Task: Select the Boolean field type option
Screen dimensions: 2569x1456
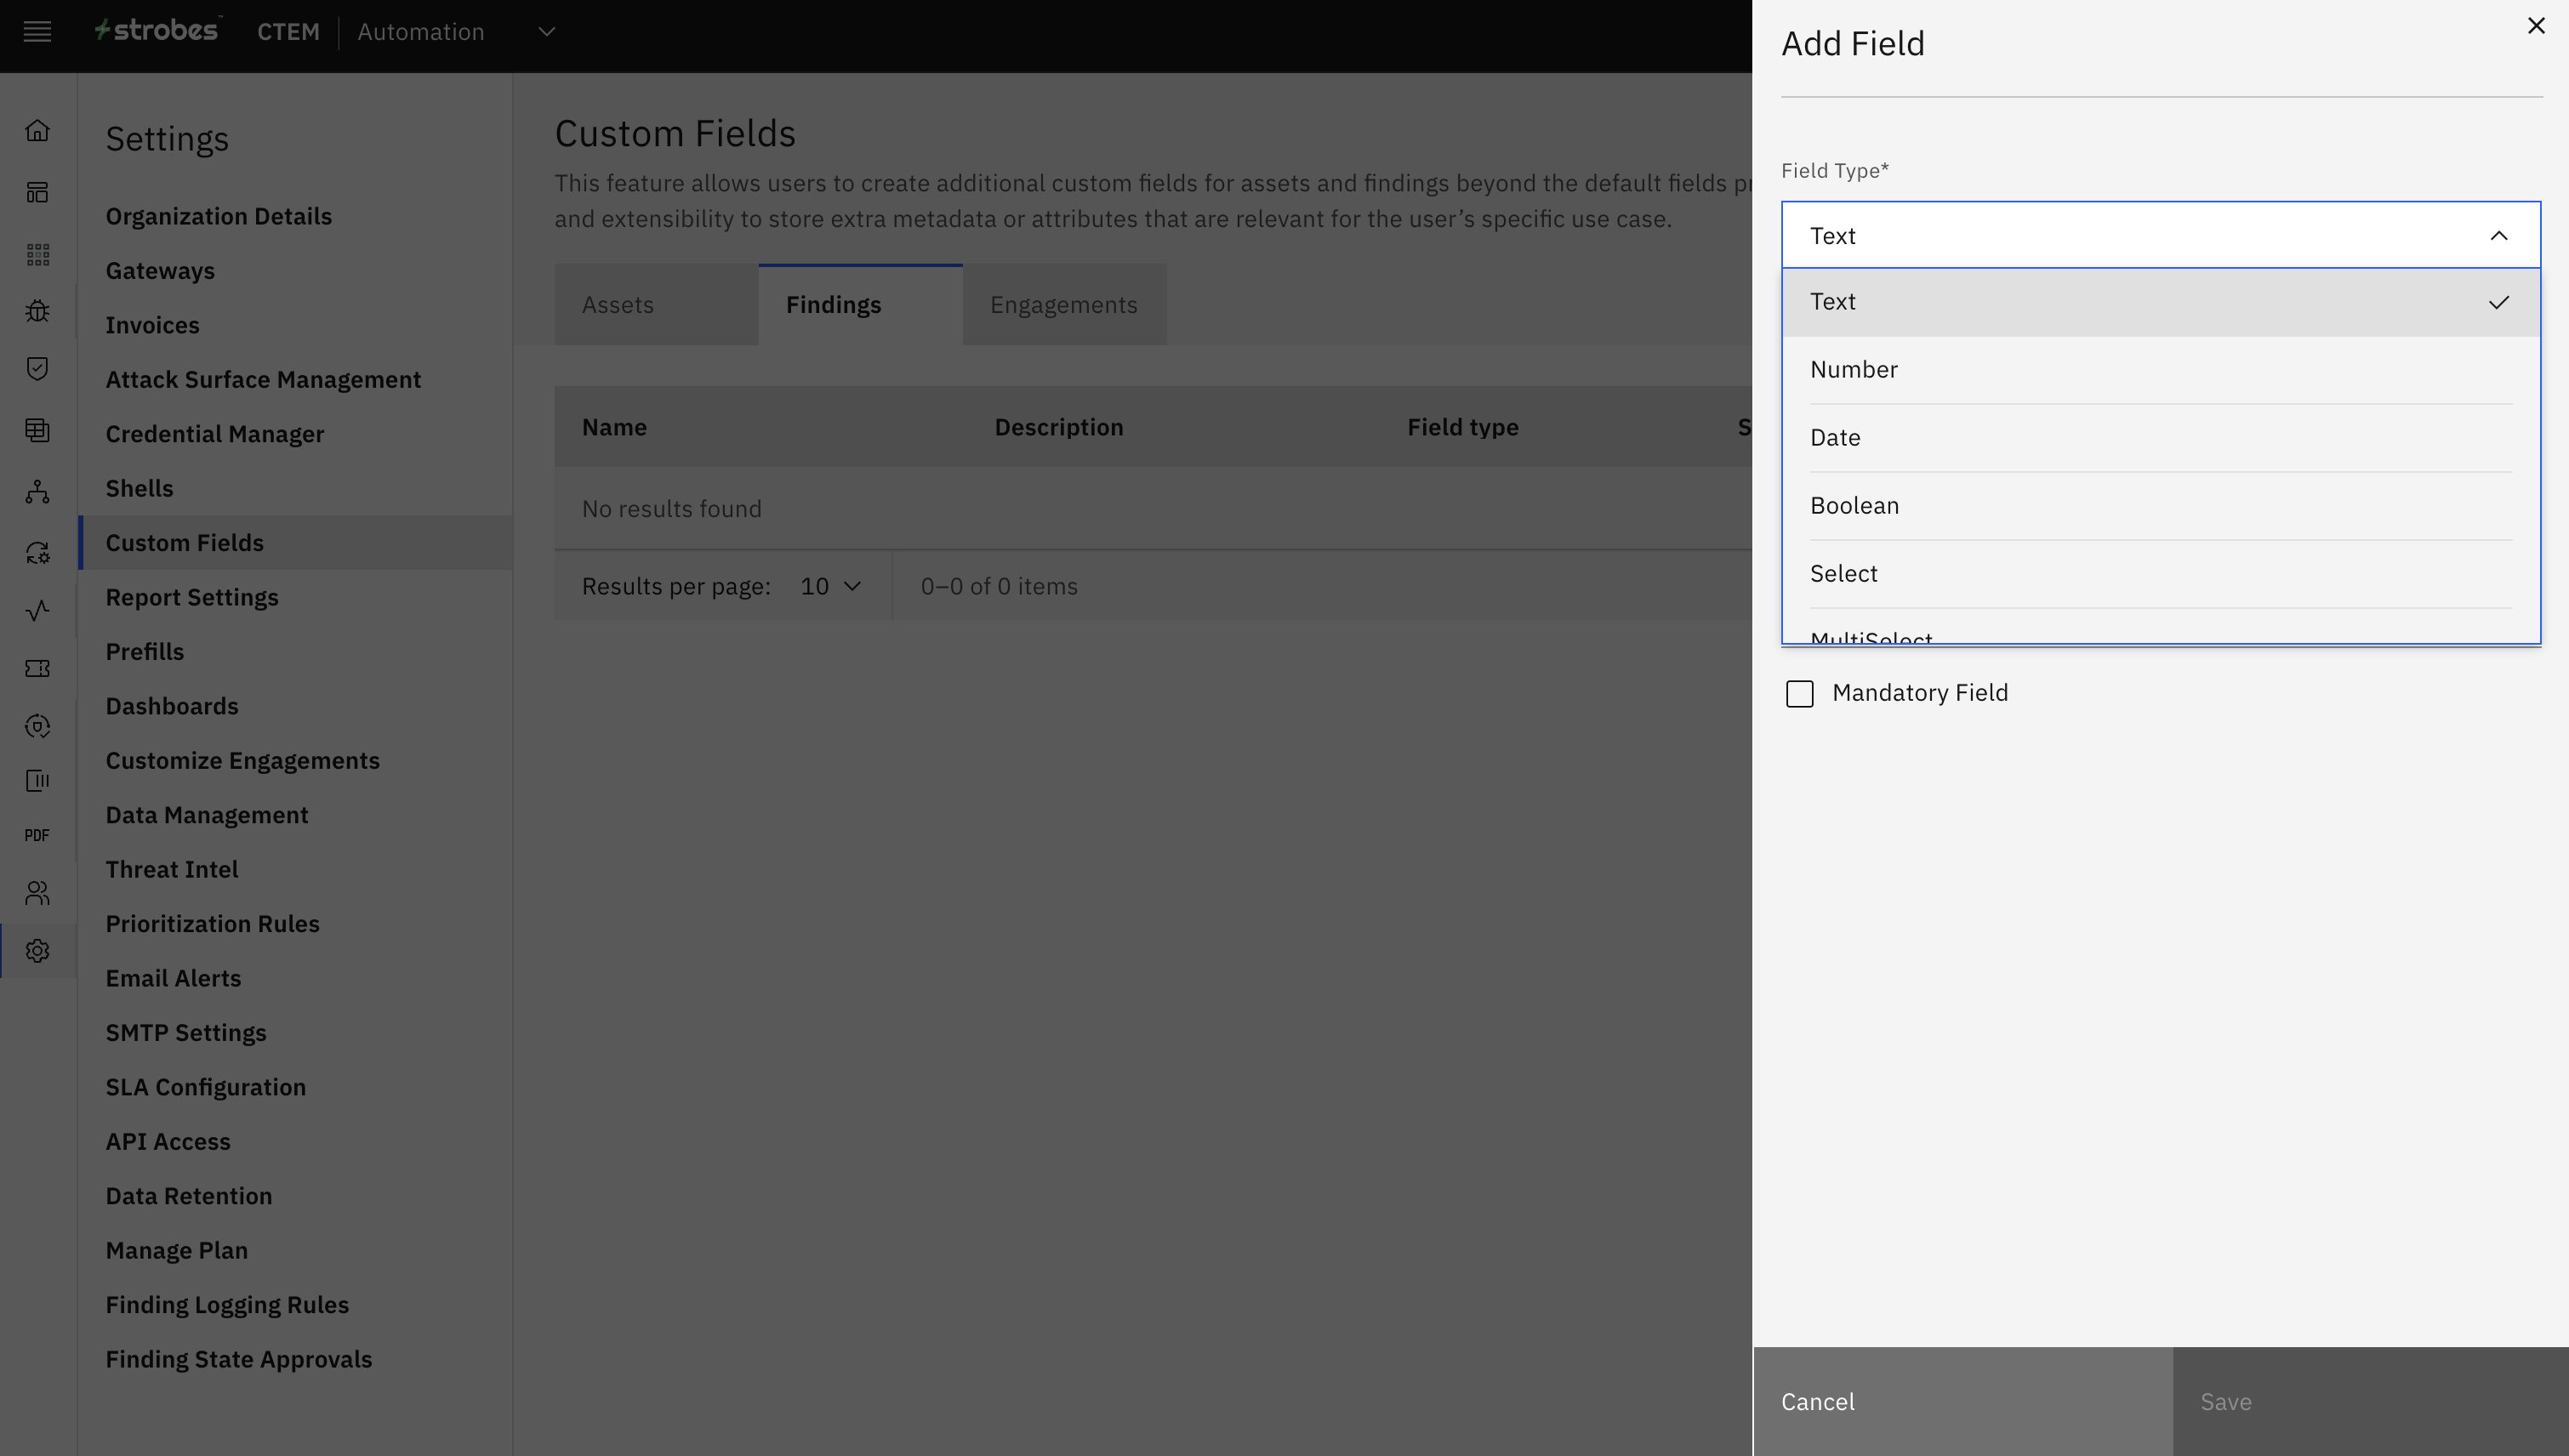Action: pos(1854,506)
